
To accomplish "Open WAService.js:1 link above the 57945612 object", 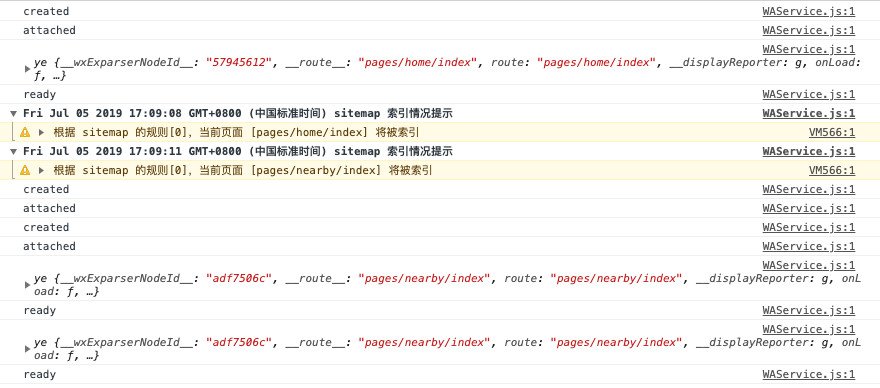I will (809, 49).
